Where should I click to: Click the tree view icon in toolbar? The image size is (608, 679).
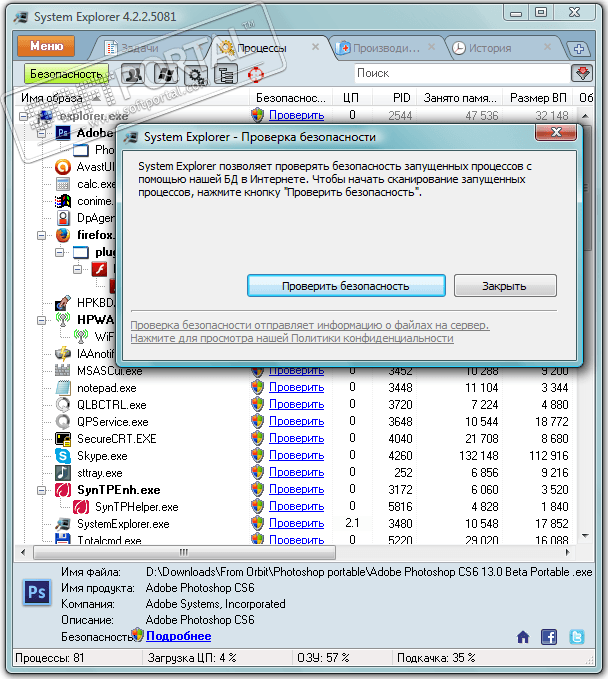[x=226, y=74]
